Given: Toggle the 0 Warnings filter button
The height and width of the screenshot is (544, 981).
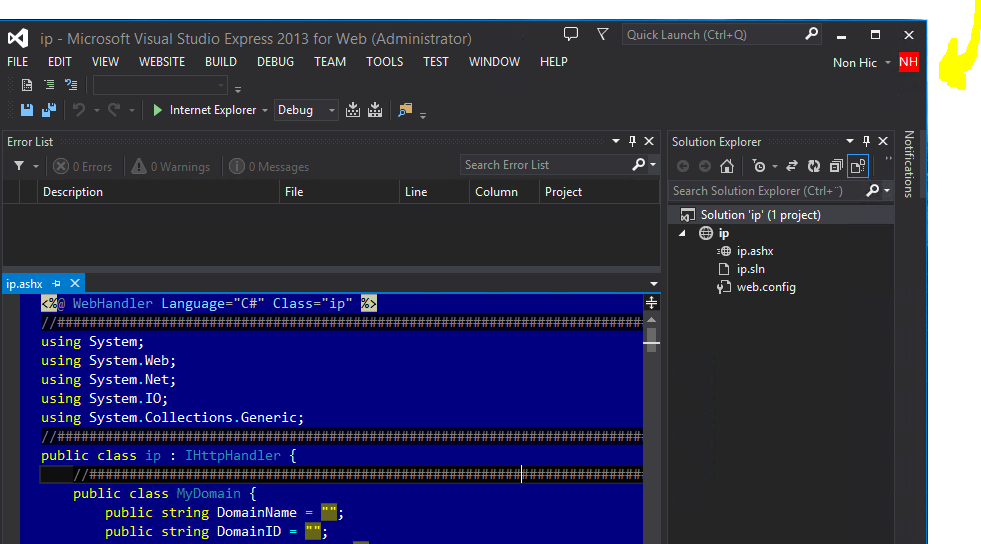Looking at the screenshot, I should (x=170, y=166).
